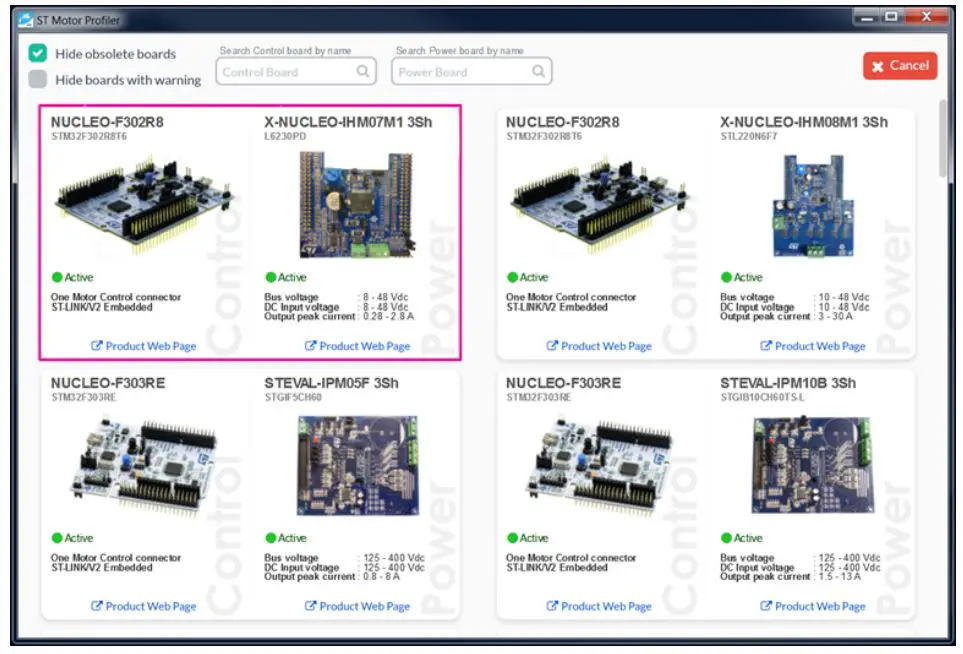Click STGIF5CH60 subtitle text
The image size is (963, 654).
tap(293, 397)
